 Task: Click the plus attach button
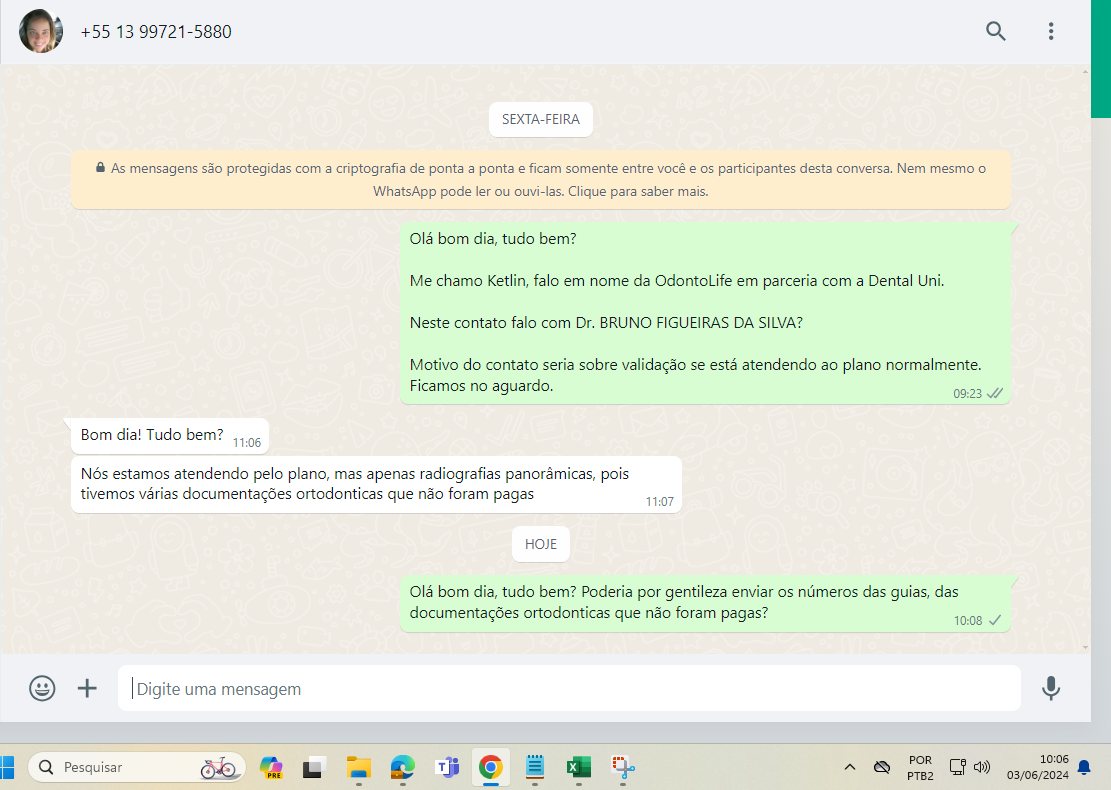click(88, 688)
